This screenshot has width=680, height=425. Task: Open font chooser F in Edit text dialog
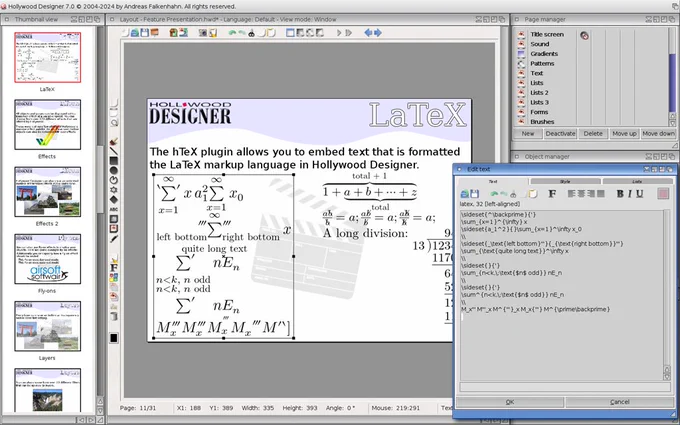click(552, 194)
